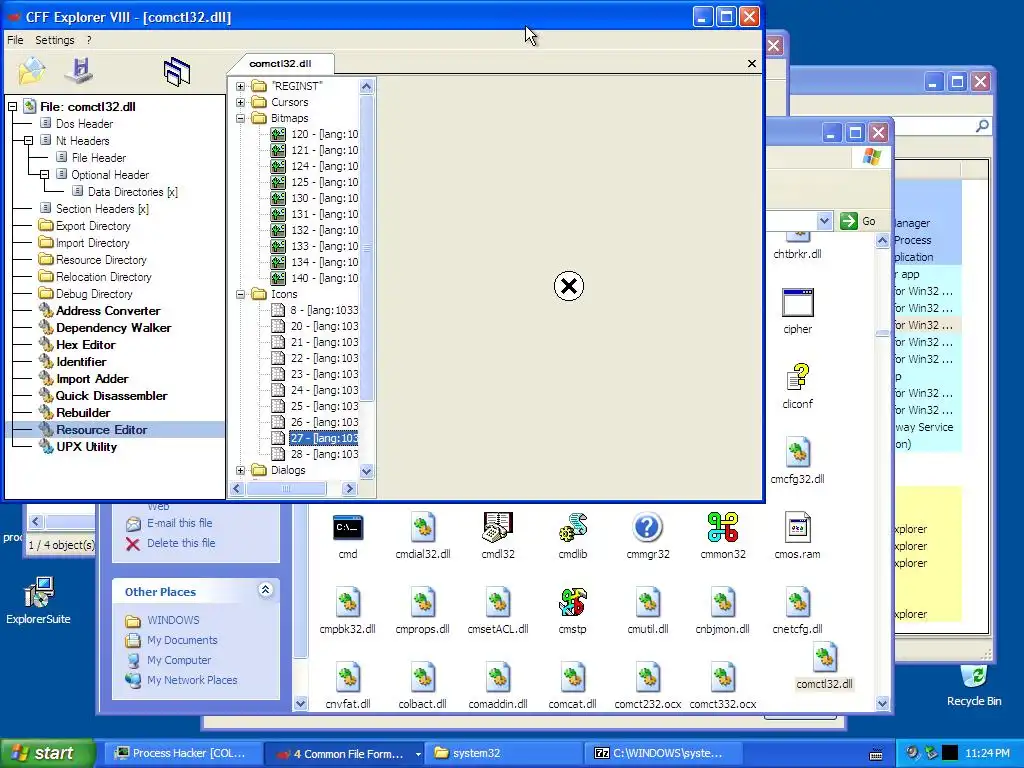Open the File Header node

point(99,157)
